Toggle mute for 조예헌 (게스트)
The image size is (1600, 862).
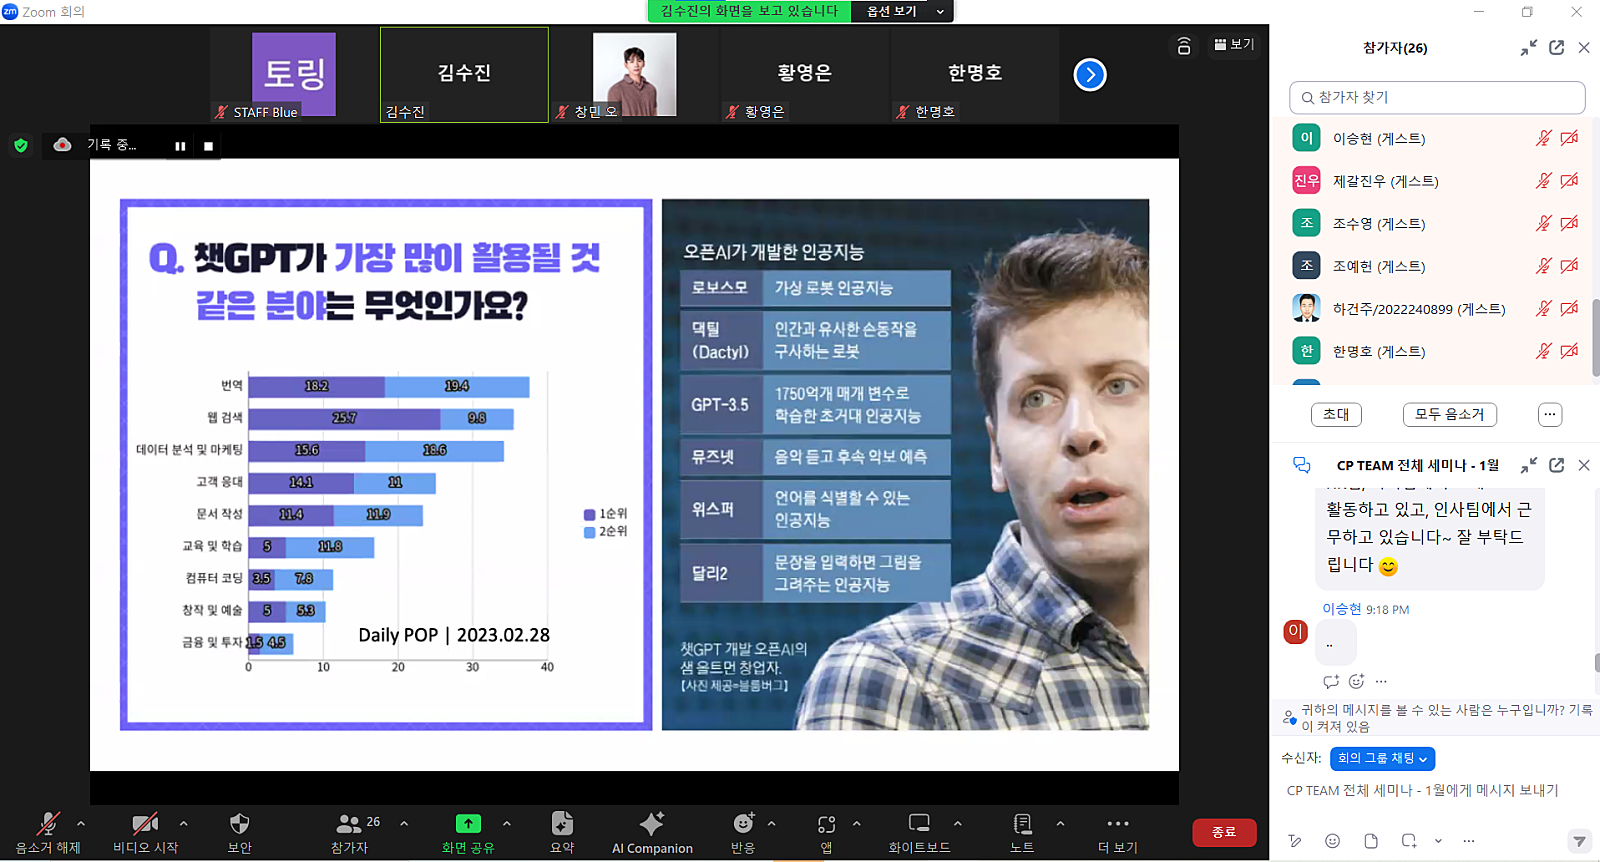(x=1544, y=266)
